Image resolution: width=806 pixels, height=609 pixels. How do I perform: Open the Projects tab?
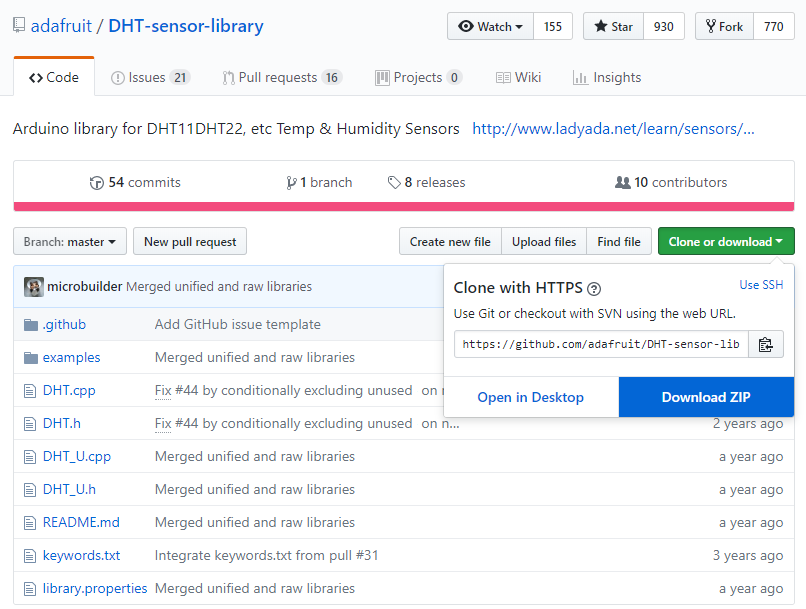(418, 78)
